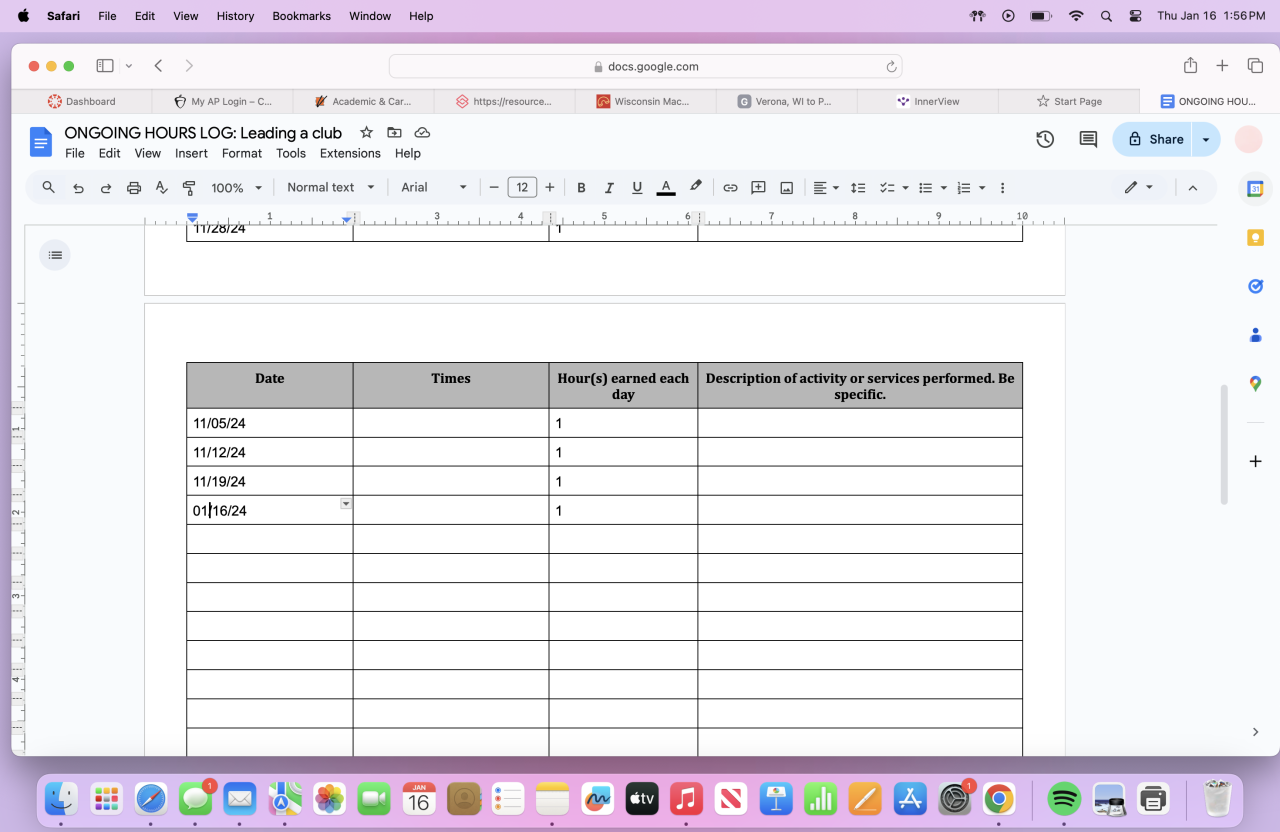Open the Extensions menu
This screenshot has width=1280, height=832.
click(350, 154)
